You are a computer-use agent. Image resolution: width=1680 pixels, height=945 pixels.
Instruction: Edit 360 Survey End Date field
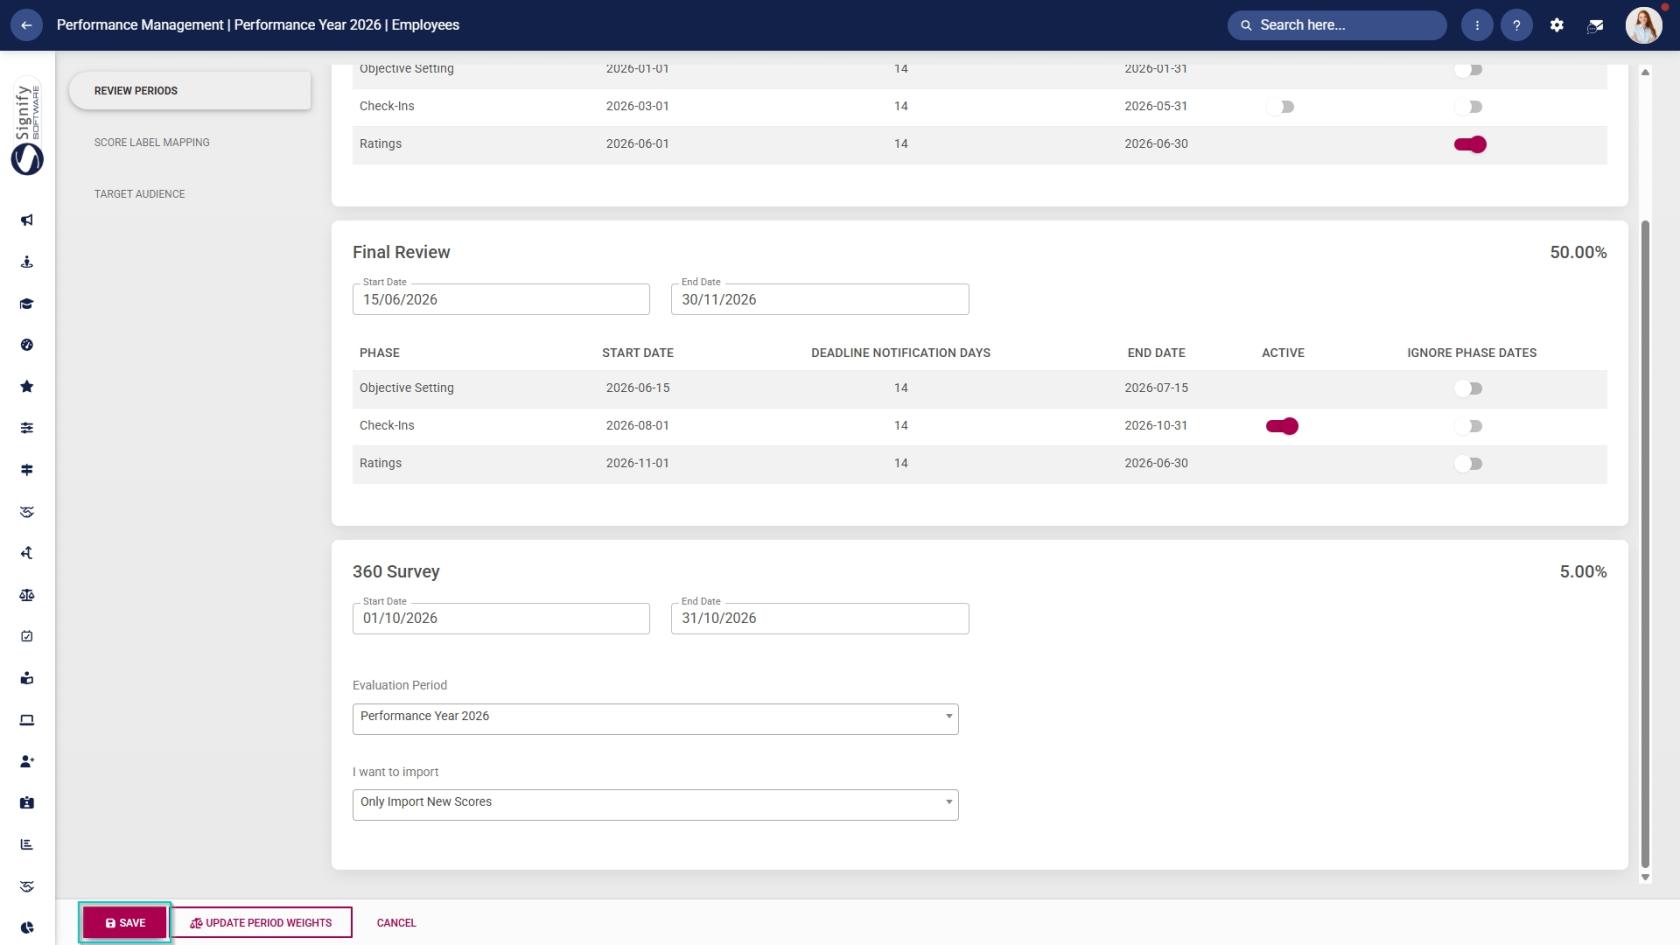tap(820, 618)
